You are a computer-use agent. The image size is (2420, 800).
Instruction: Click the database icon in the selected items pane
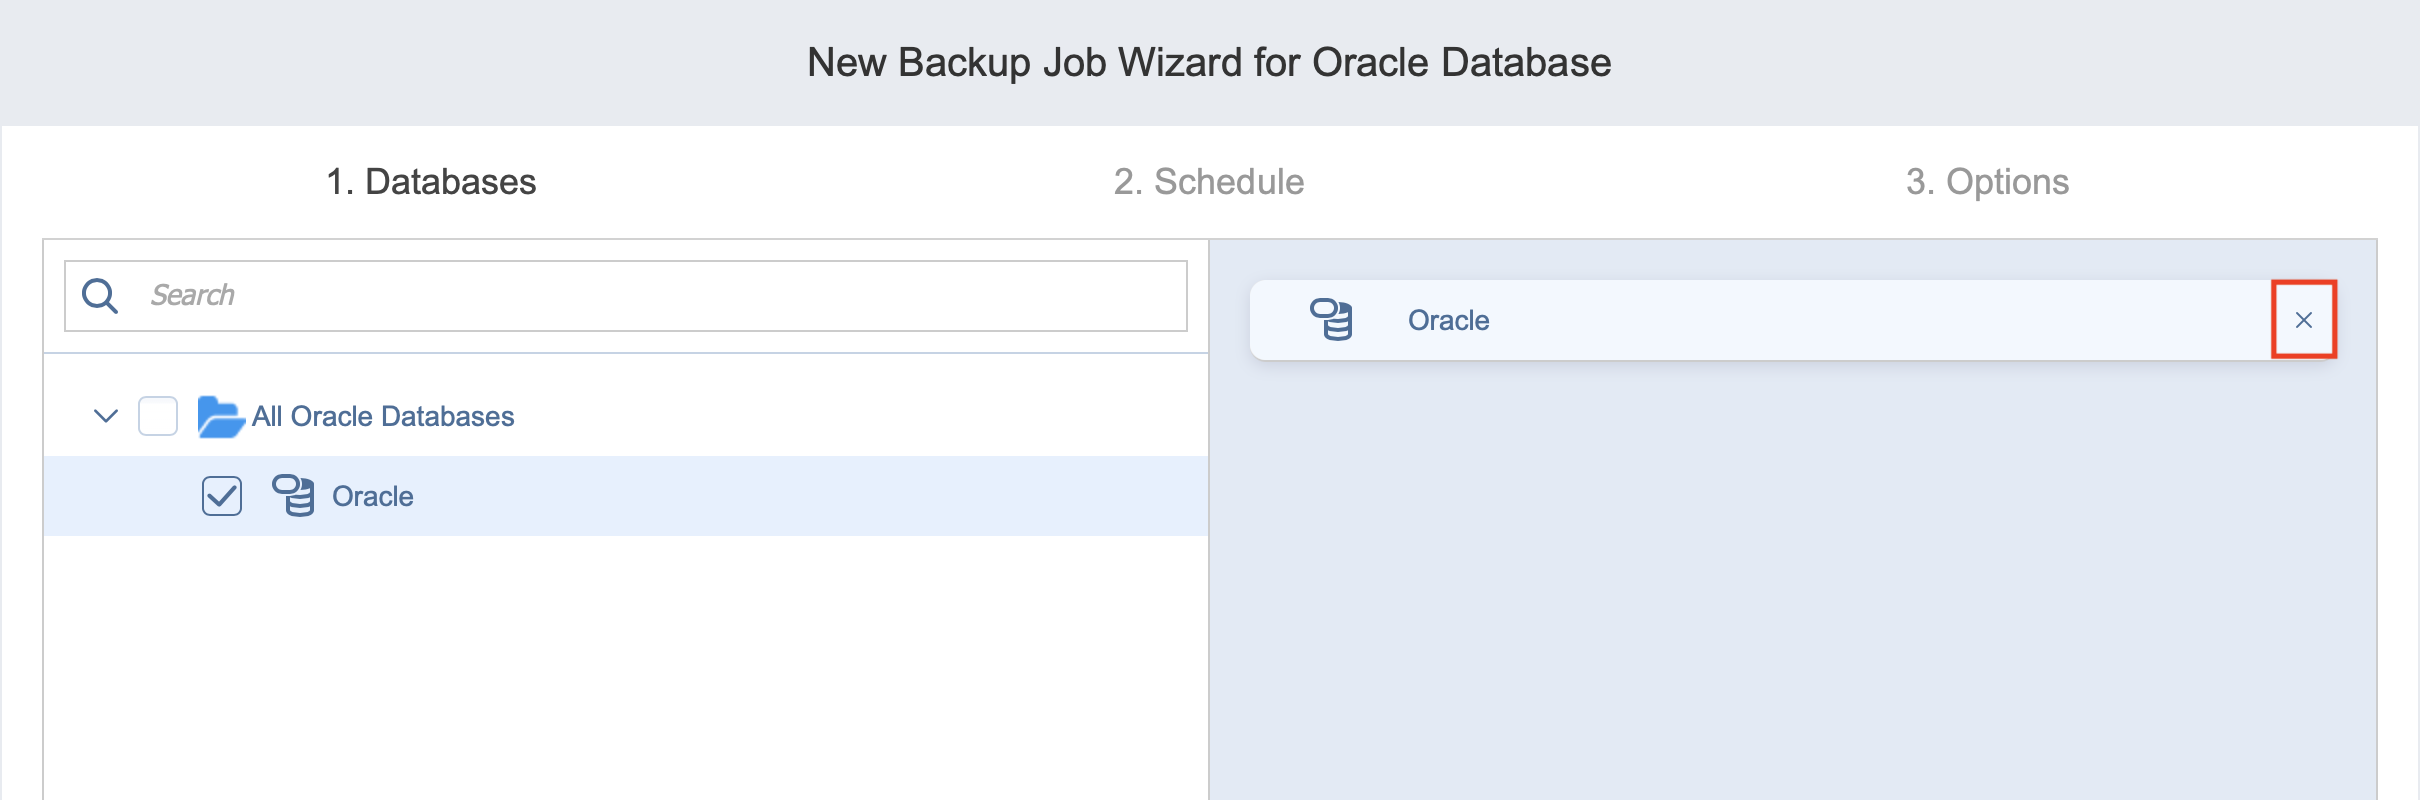click(x=1331, y=320)
